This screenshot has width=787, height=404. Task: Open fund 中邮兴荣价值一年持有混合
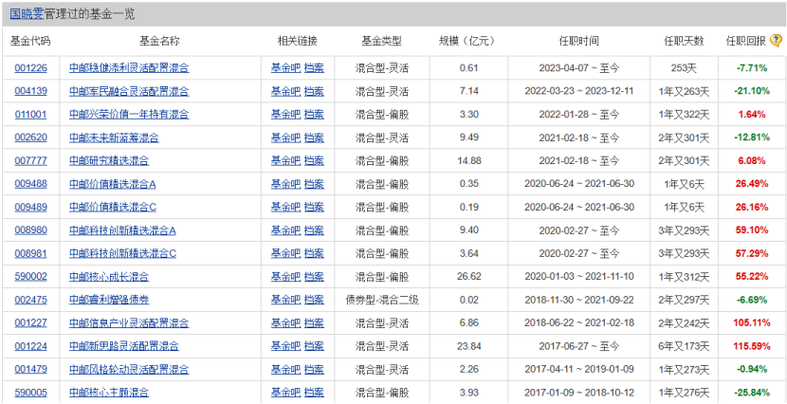coord(129,114)
